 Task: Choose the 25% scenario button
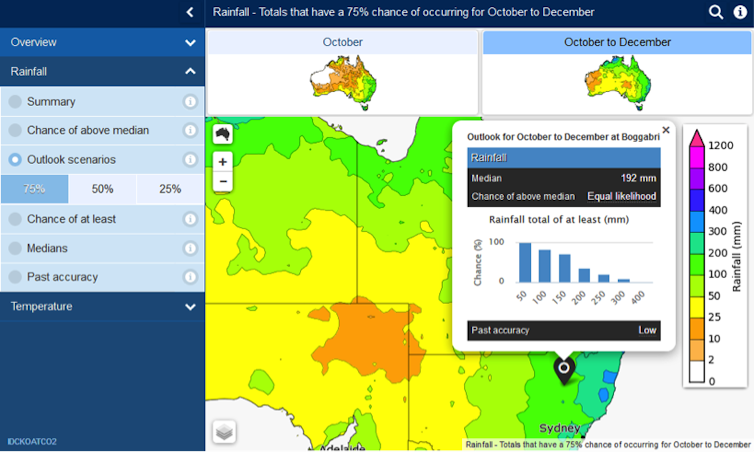point(170,189)
